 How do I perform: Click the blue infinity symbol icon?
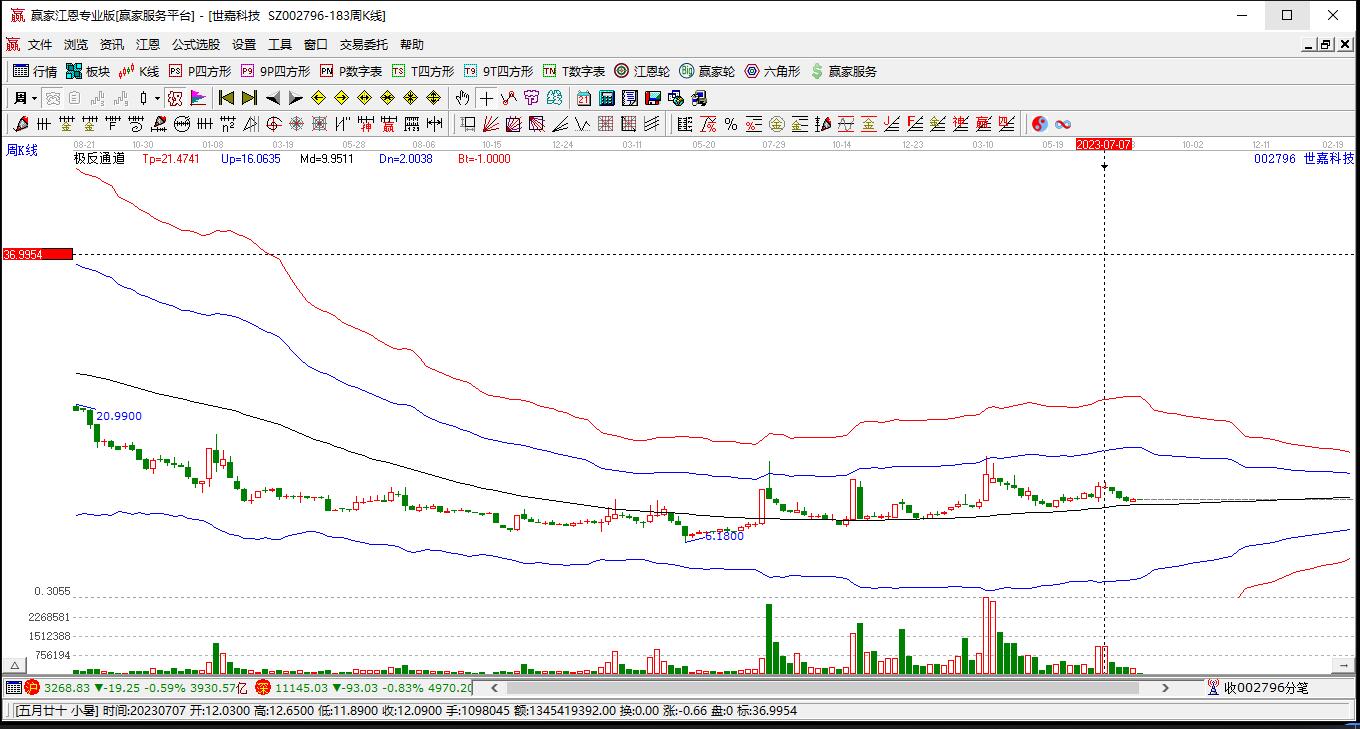(x=1063, y=124)
